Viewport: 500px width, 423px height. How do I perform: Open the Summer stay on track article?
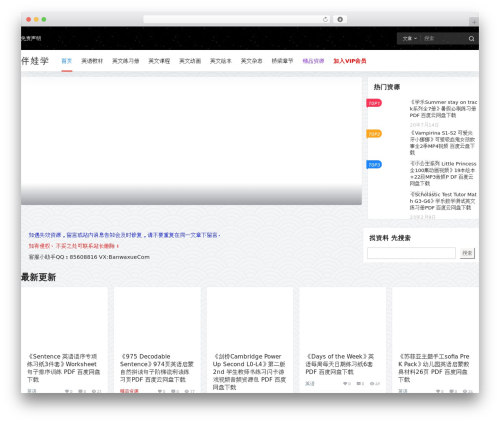(443, 109)
